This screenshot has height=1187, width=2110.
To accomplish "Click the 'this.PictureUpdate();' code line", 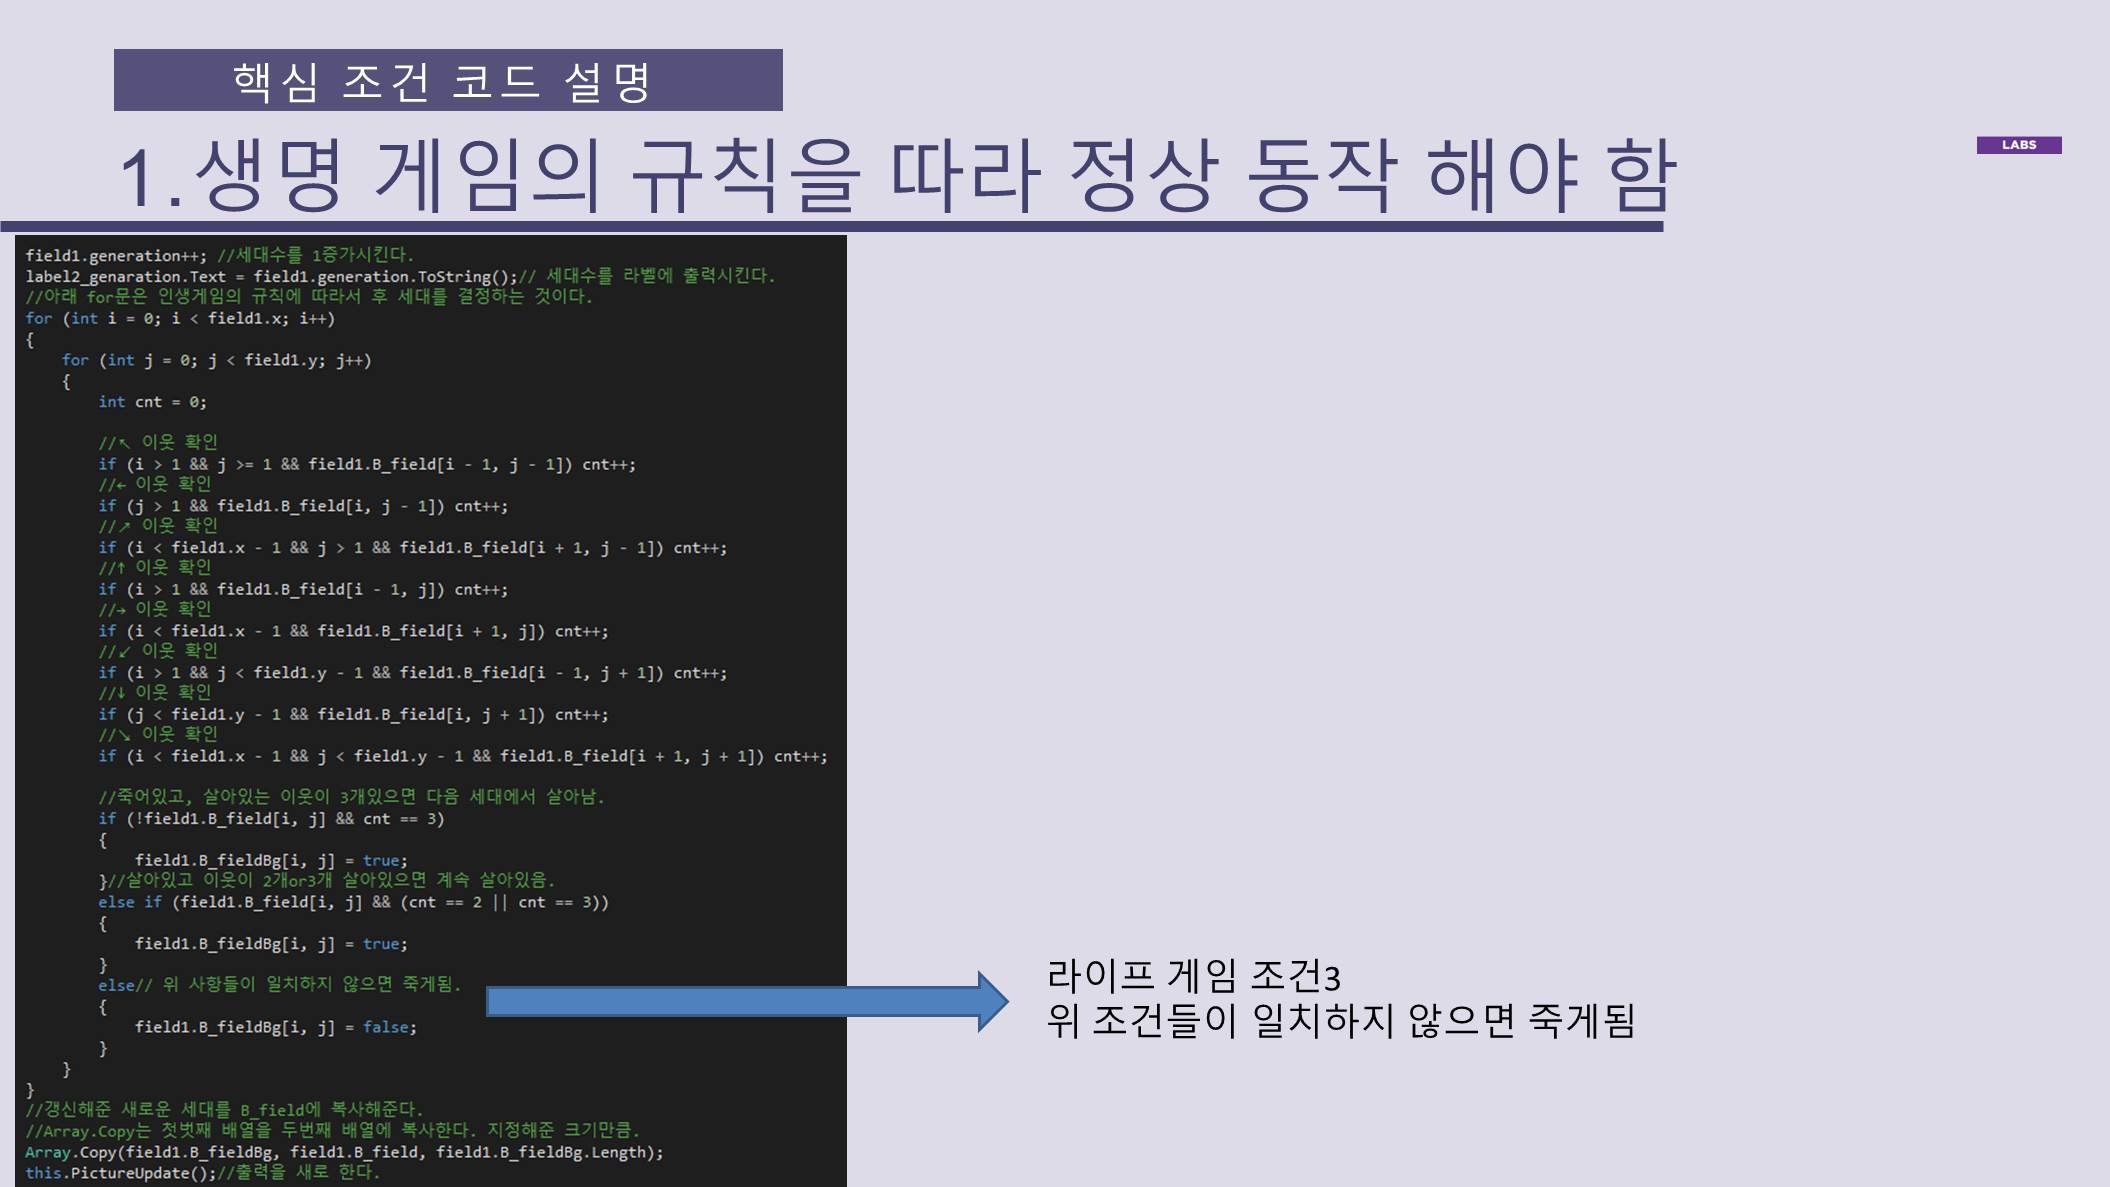I will coord(120,1173).
